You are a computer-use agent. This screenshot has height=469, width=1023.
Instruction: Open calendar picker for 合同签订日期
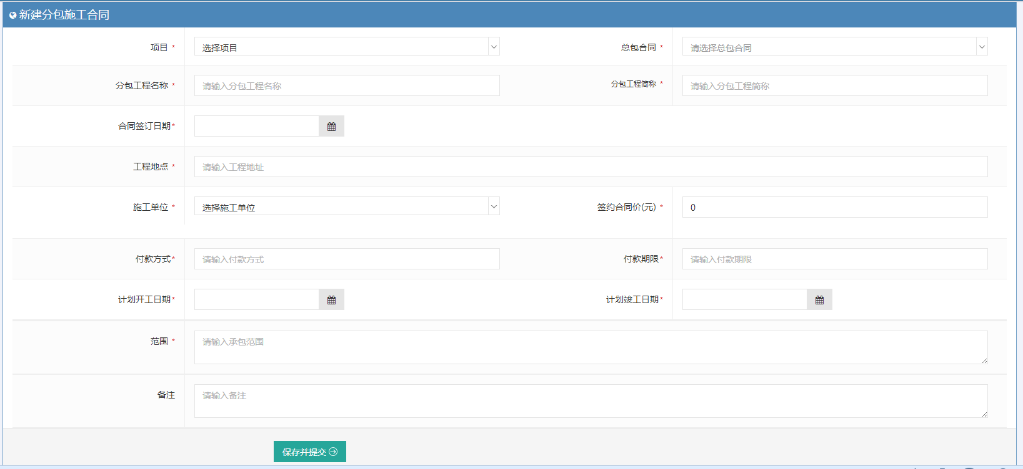[x=331, y=126]
